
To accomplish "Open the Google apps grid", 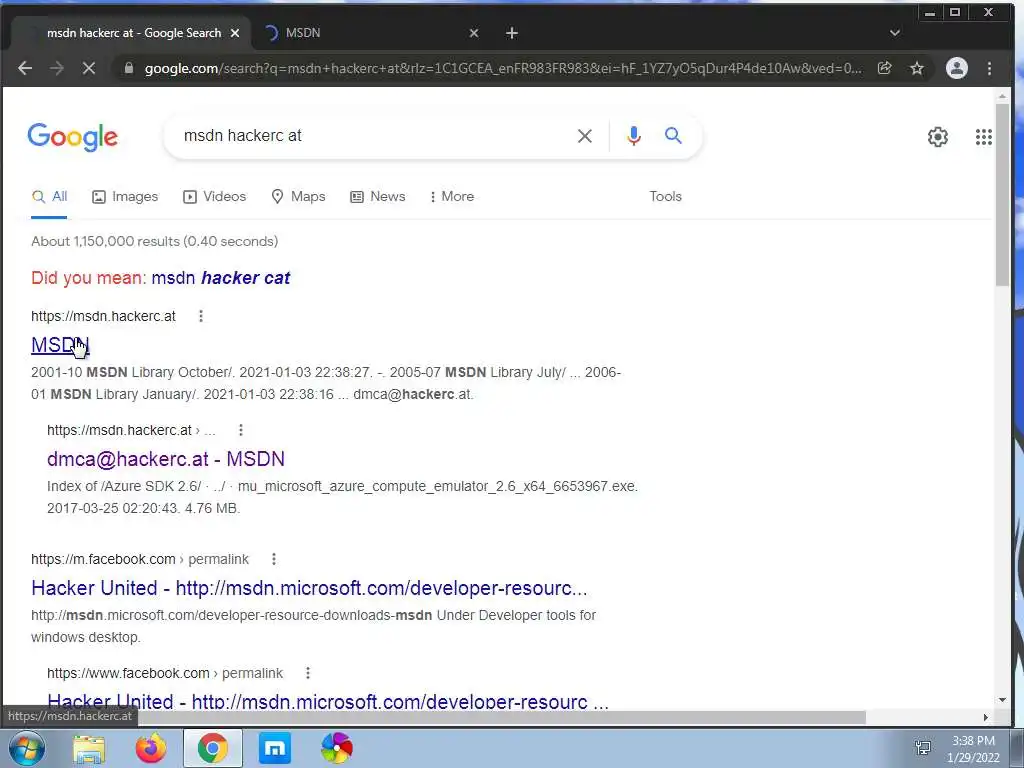I will coord(984,136).
